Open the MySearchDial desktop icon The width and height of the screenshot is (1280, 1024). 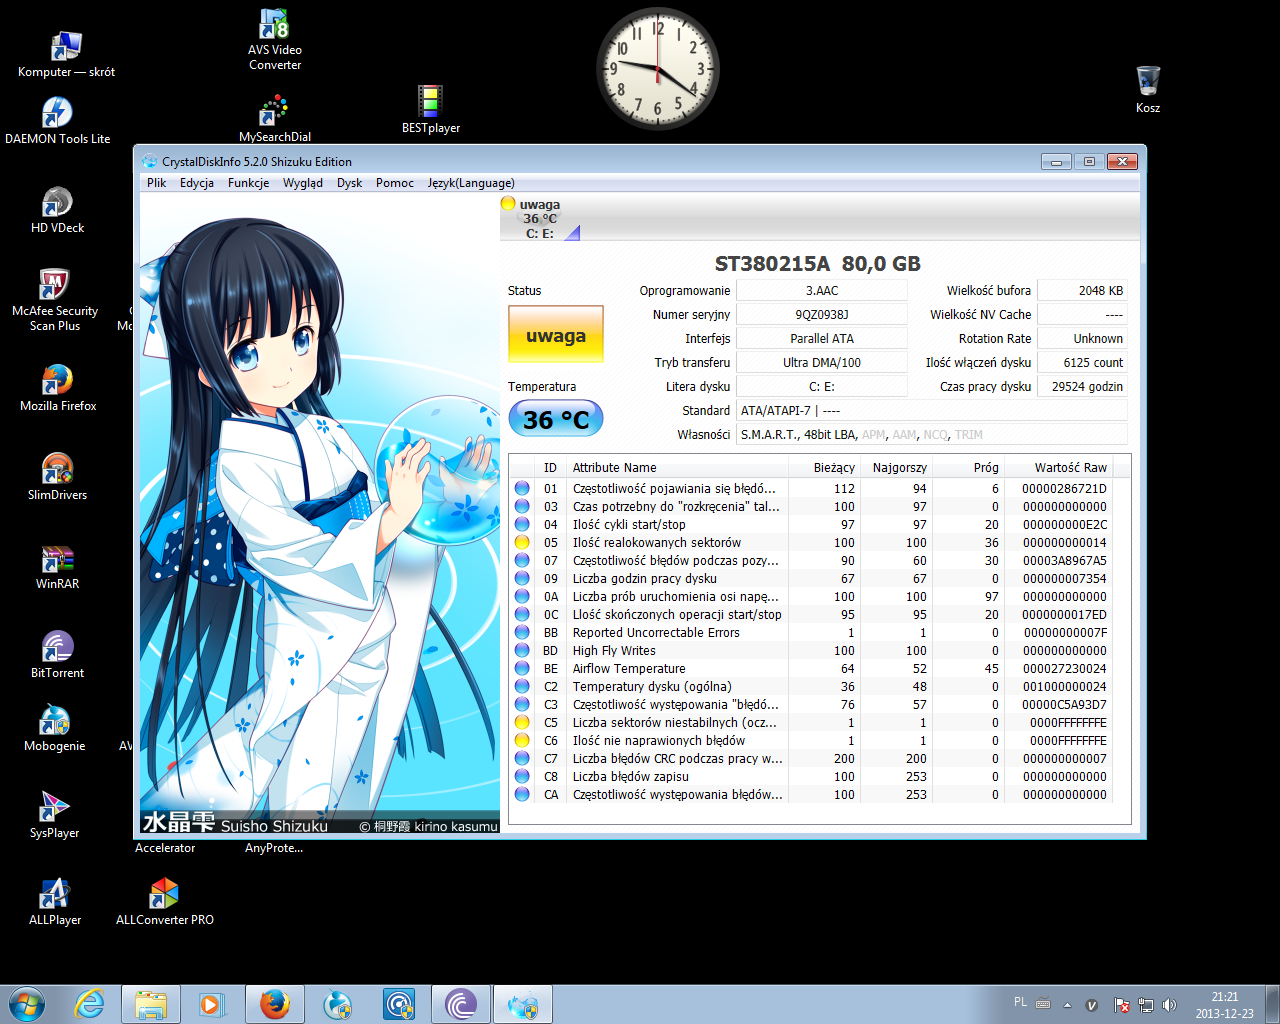(x=275, y=119)
